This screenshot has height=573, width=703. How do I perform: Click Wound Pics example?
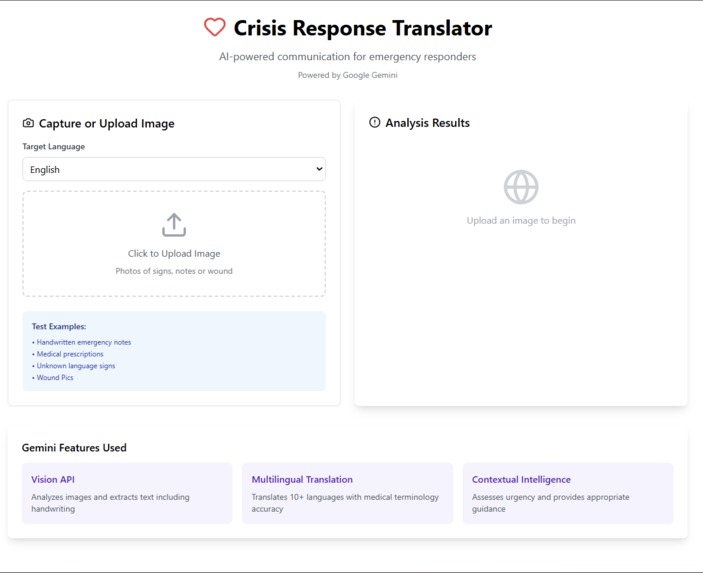point(55,378)
